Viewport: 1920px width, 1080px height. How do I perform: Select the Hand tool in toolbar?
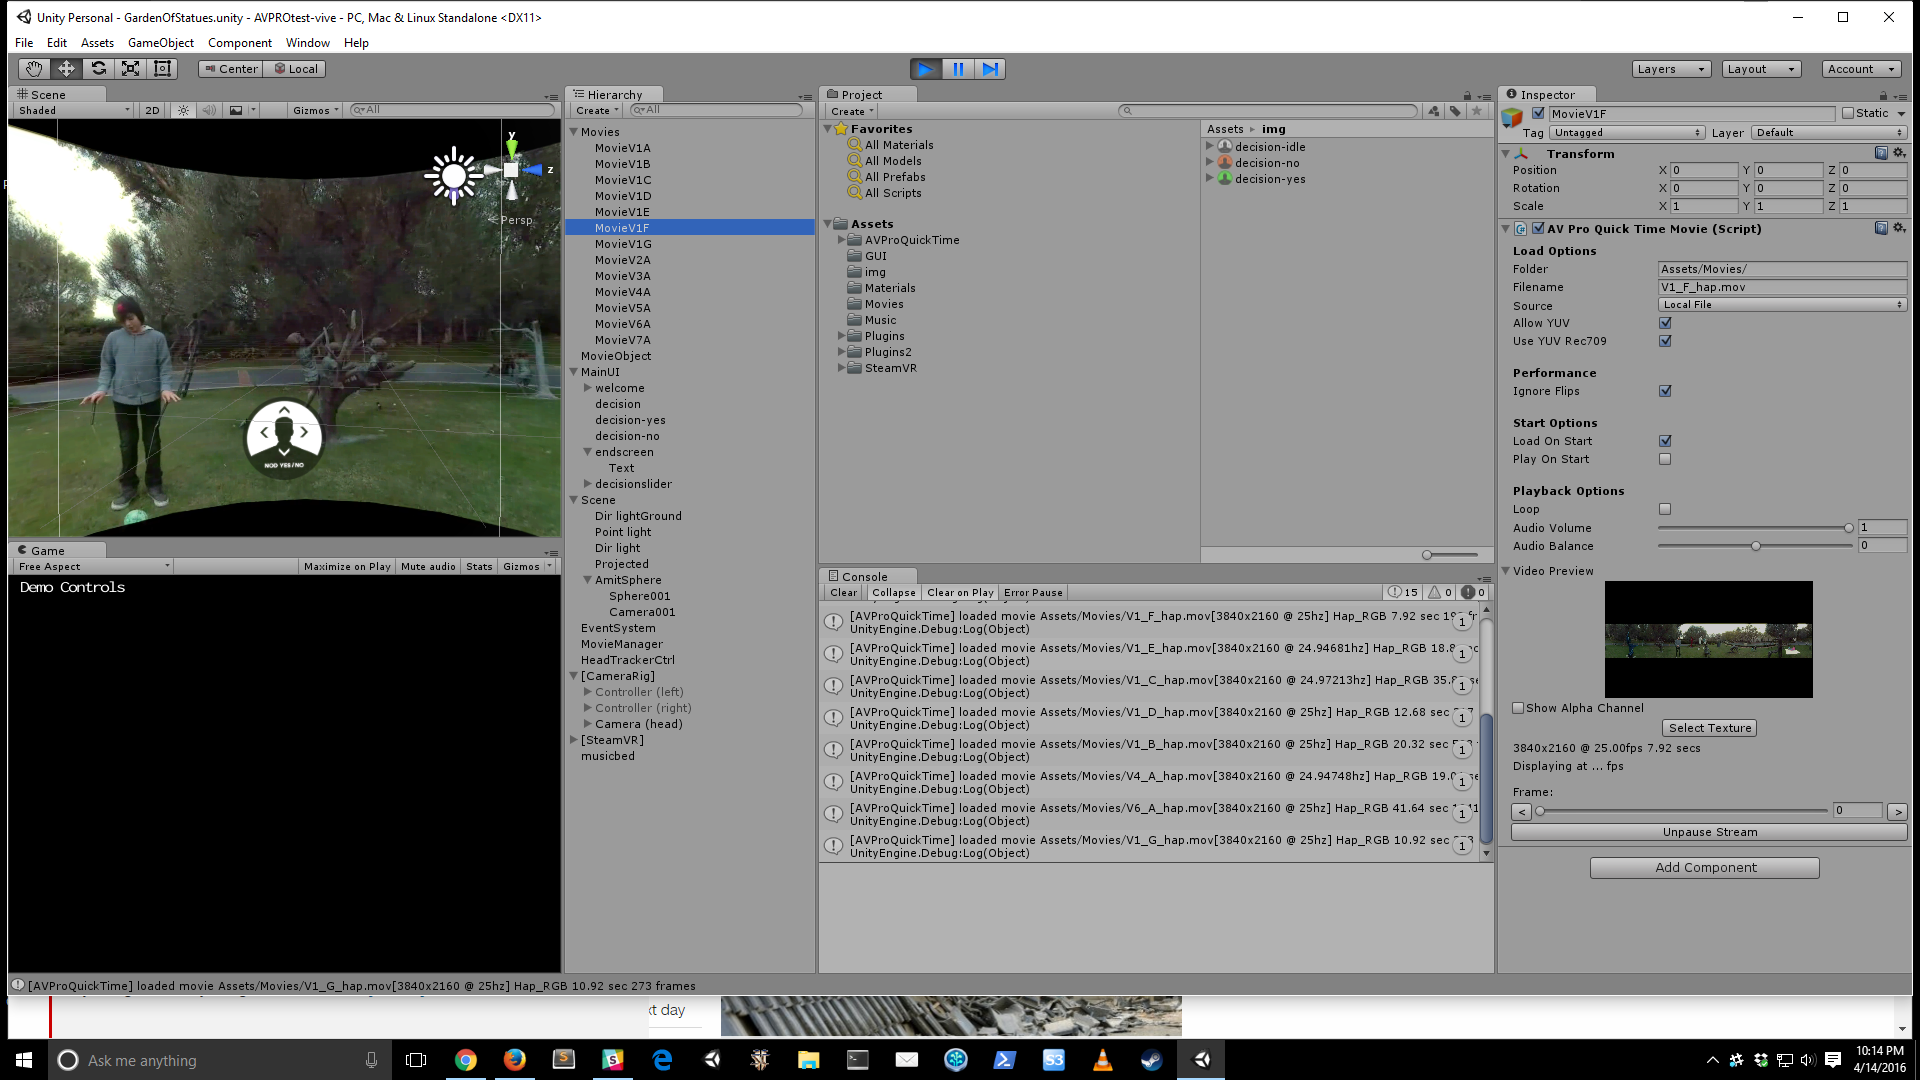[x=34, y=69]
